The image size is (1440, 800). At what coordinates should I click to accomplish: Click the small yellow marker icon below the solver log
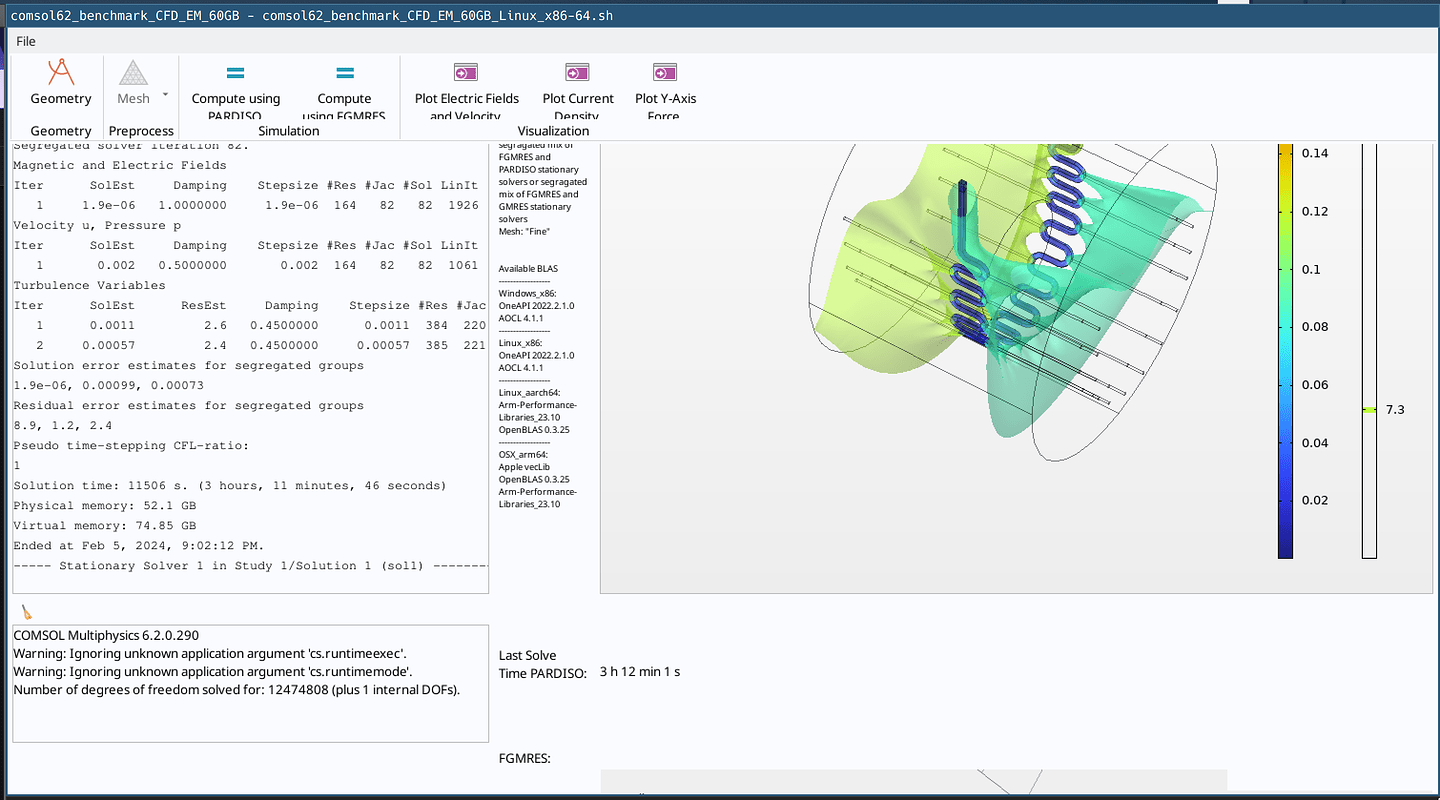tap(24, 610)
